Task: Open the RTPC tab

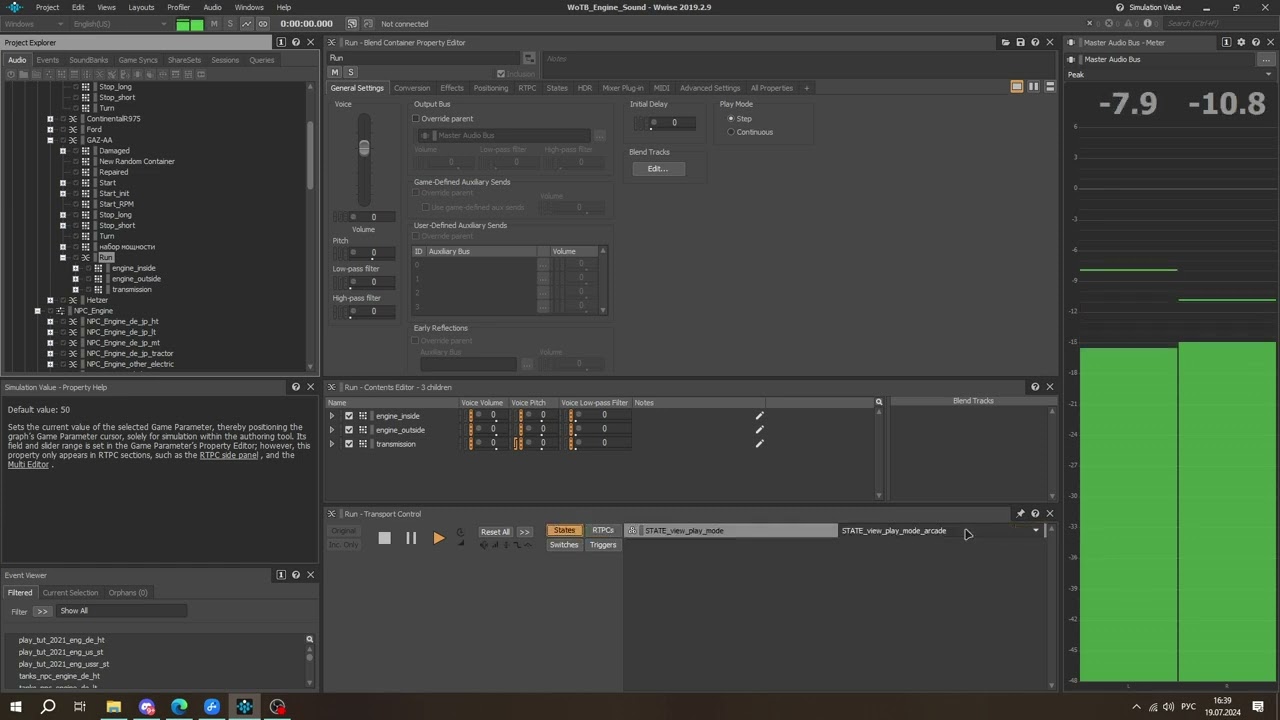Action: [527, 88]
